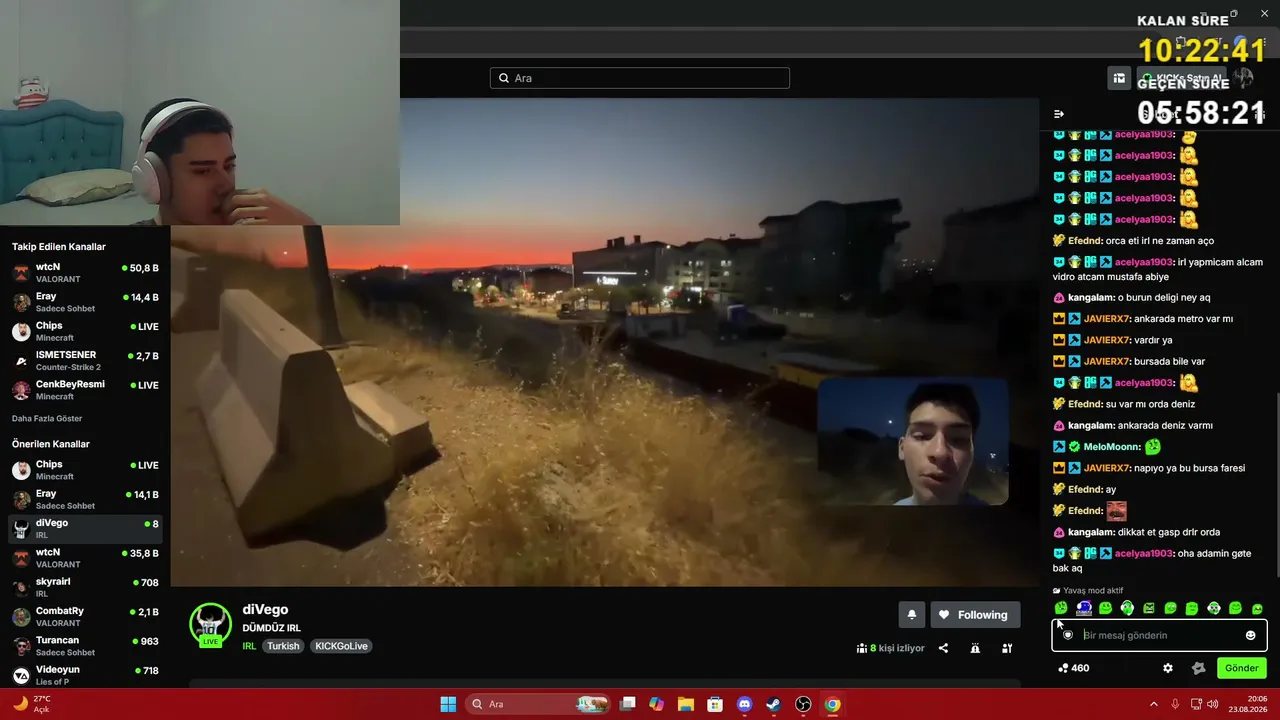Insert the blue astronaut emote from quick emotes
Screen dimensions: 1280x720
pyautogui.click(x=1083, y=608)
